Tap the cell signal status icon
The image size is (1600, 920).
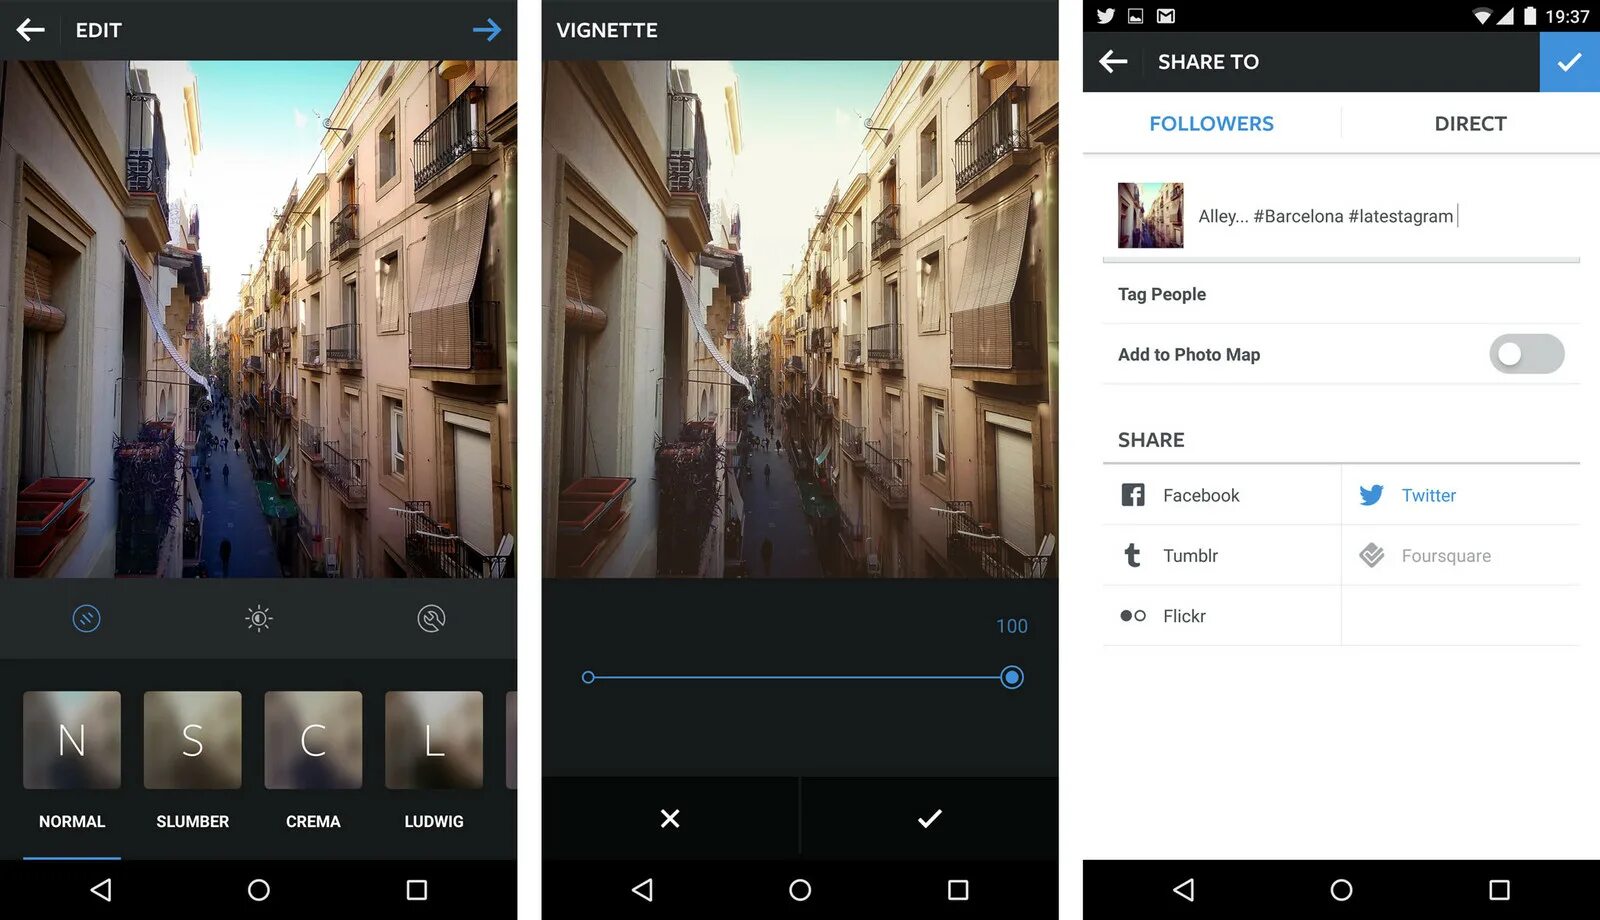tap(1506, 16)
